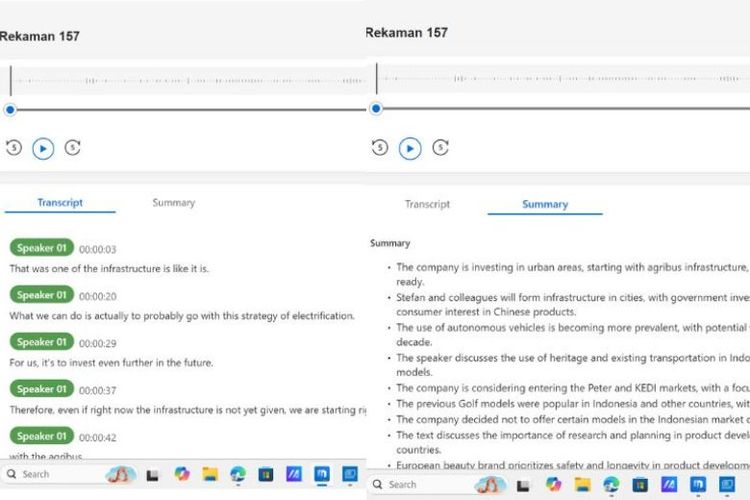
Task: Switch to Transcript tab in Summary view
Action: click(427, 204)
